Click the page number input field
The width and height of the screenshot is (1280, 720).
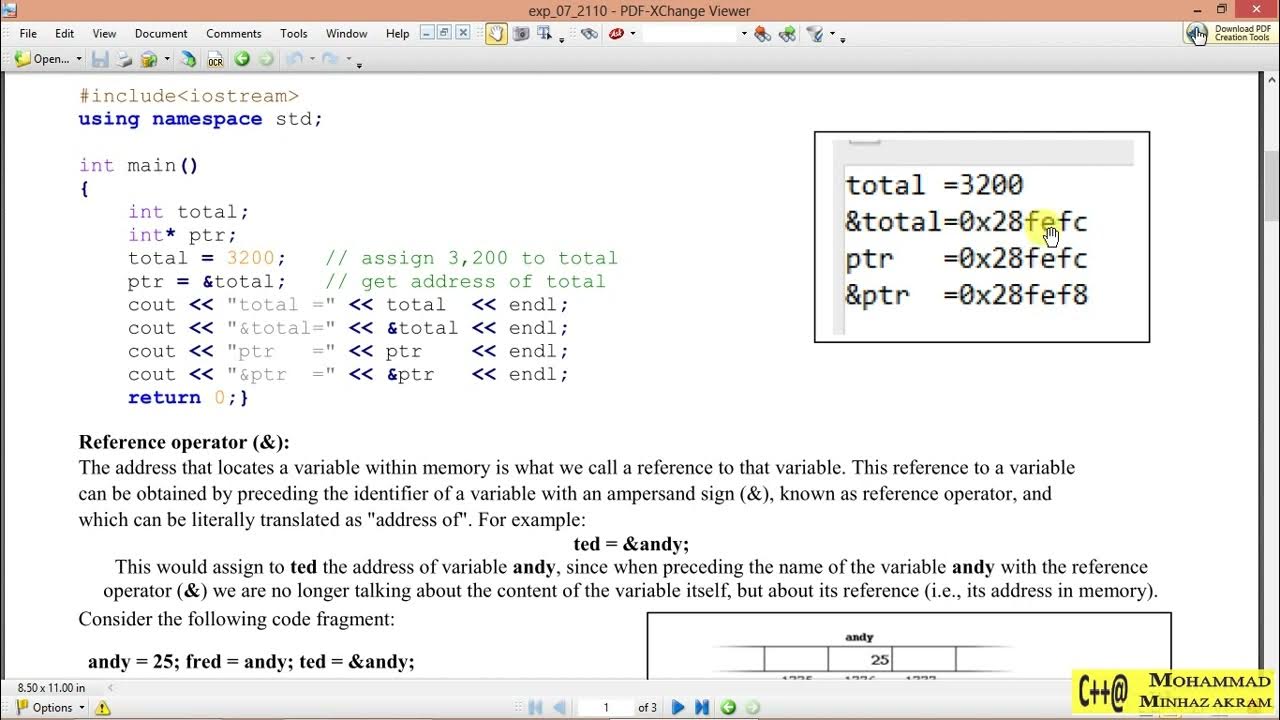(x=606, y=708)
